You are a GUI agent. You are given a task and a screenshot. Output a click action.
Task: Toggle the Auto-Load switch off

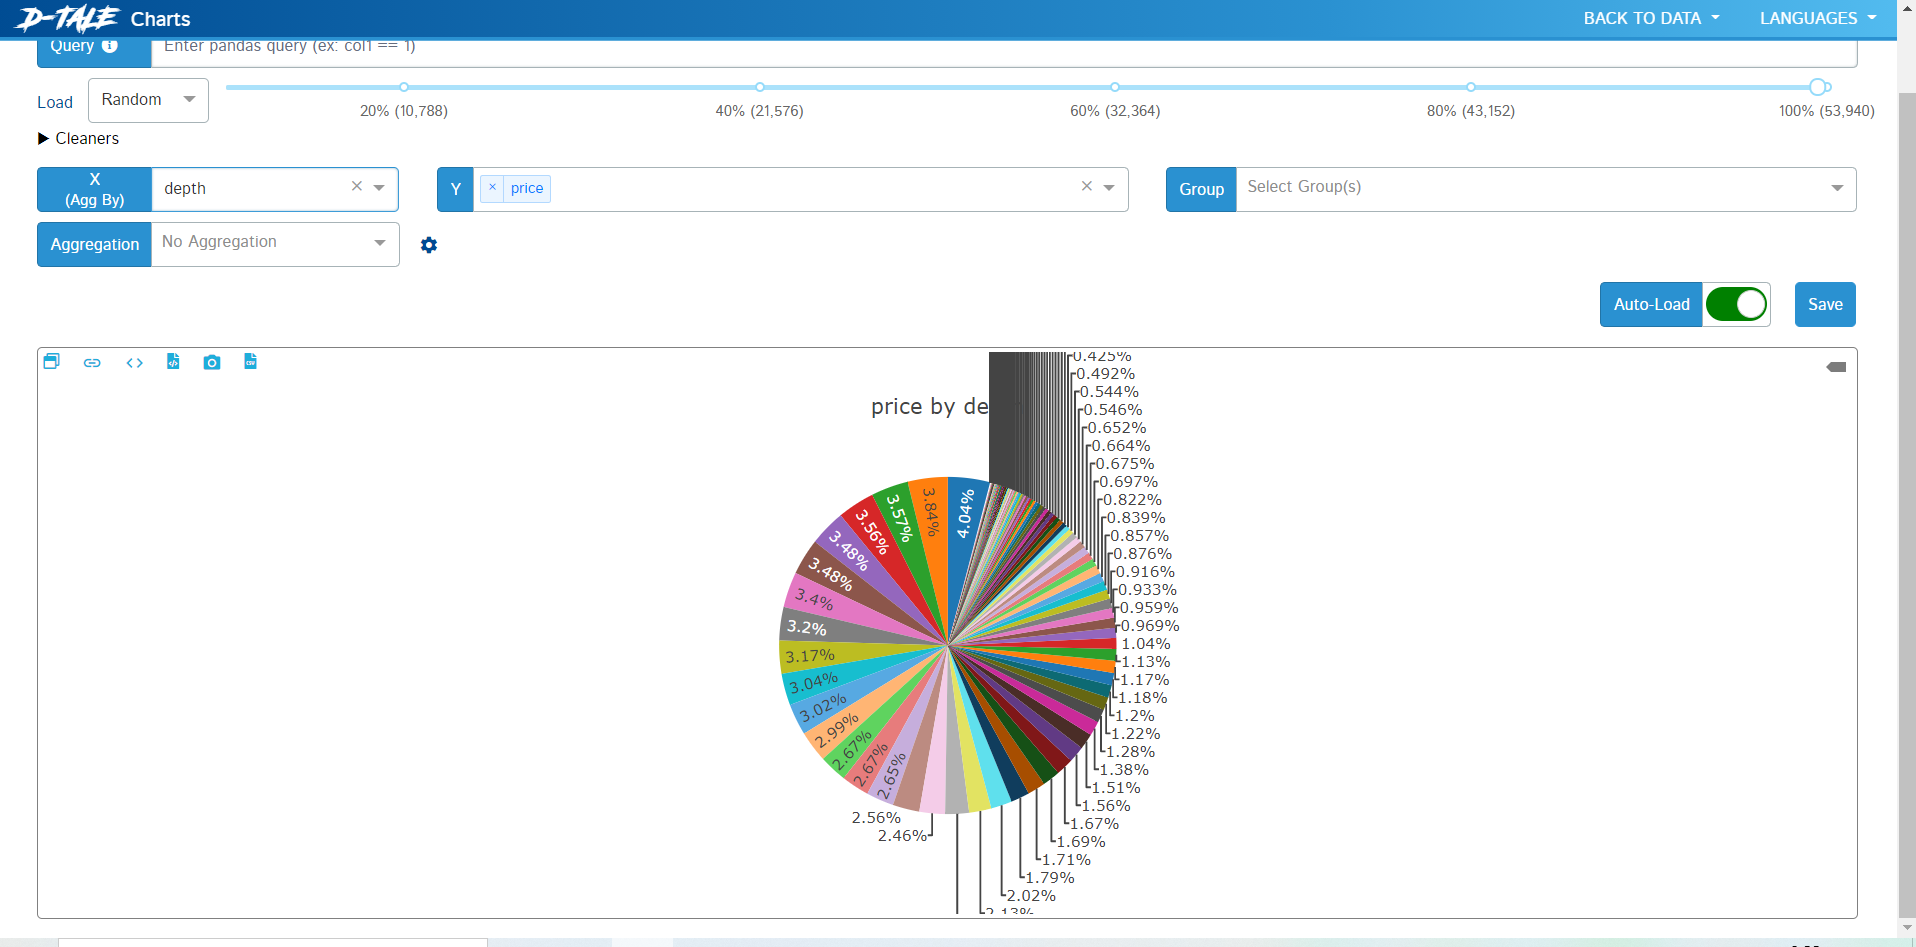(x=1736, y=304)
